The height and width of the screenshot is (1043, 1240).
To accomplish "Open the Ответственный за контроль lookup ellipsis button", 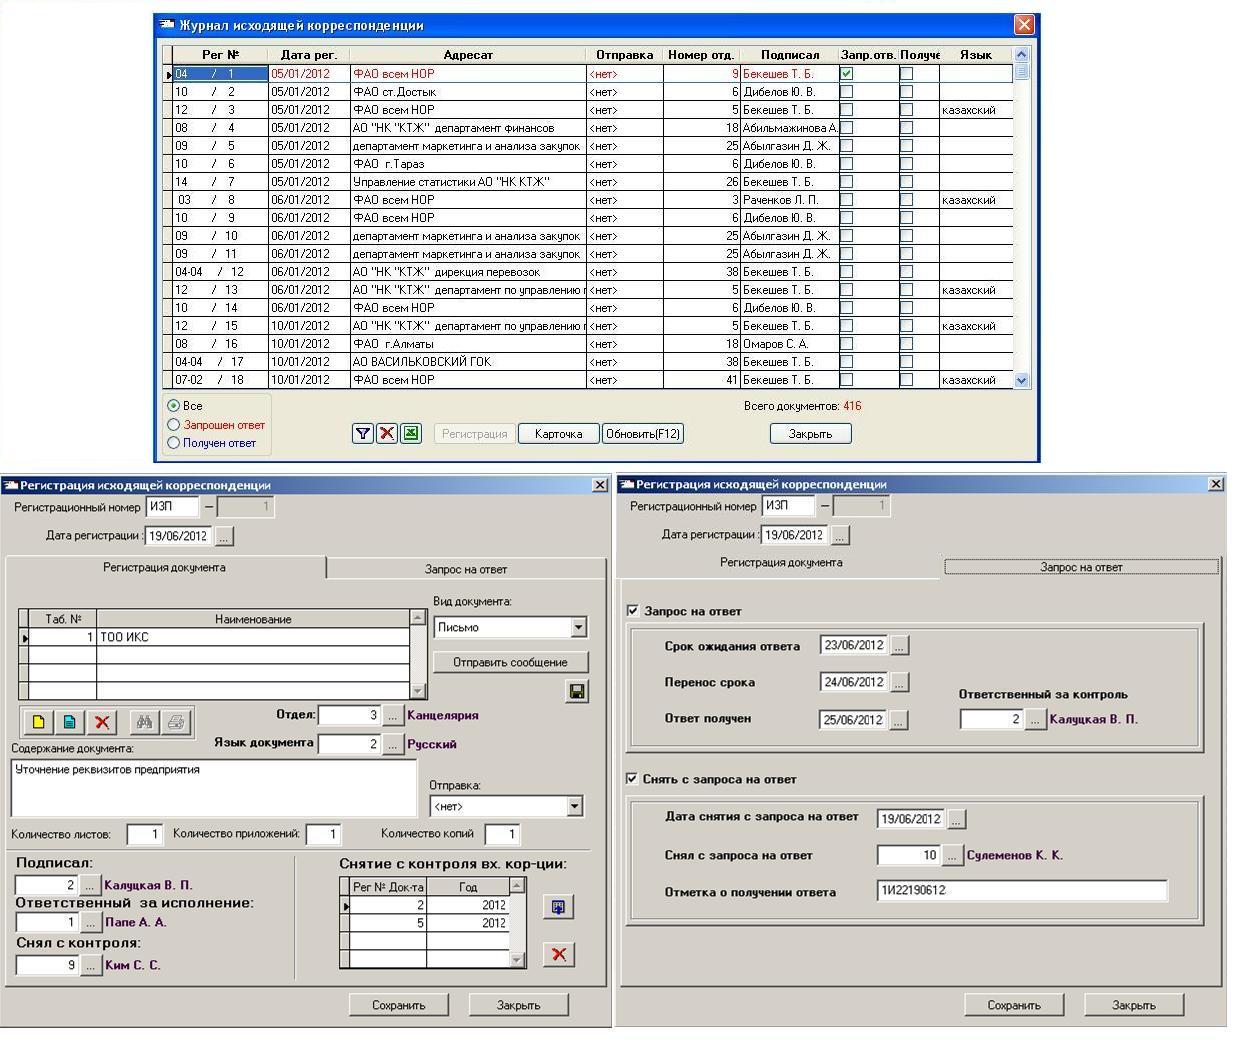I will tap(1036, 719).
